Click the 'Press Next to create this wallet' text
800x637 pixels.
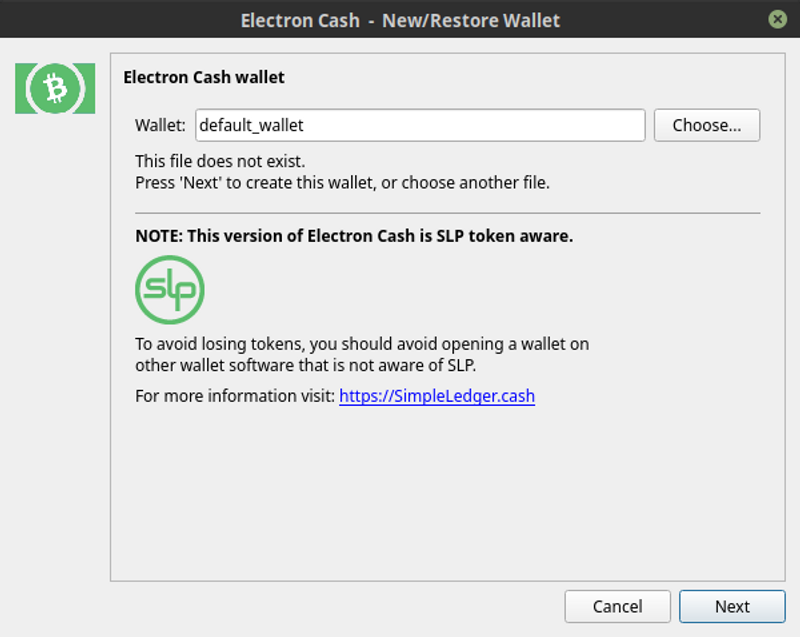tap(342, 183)
